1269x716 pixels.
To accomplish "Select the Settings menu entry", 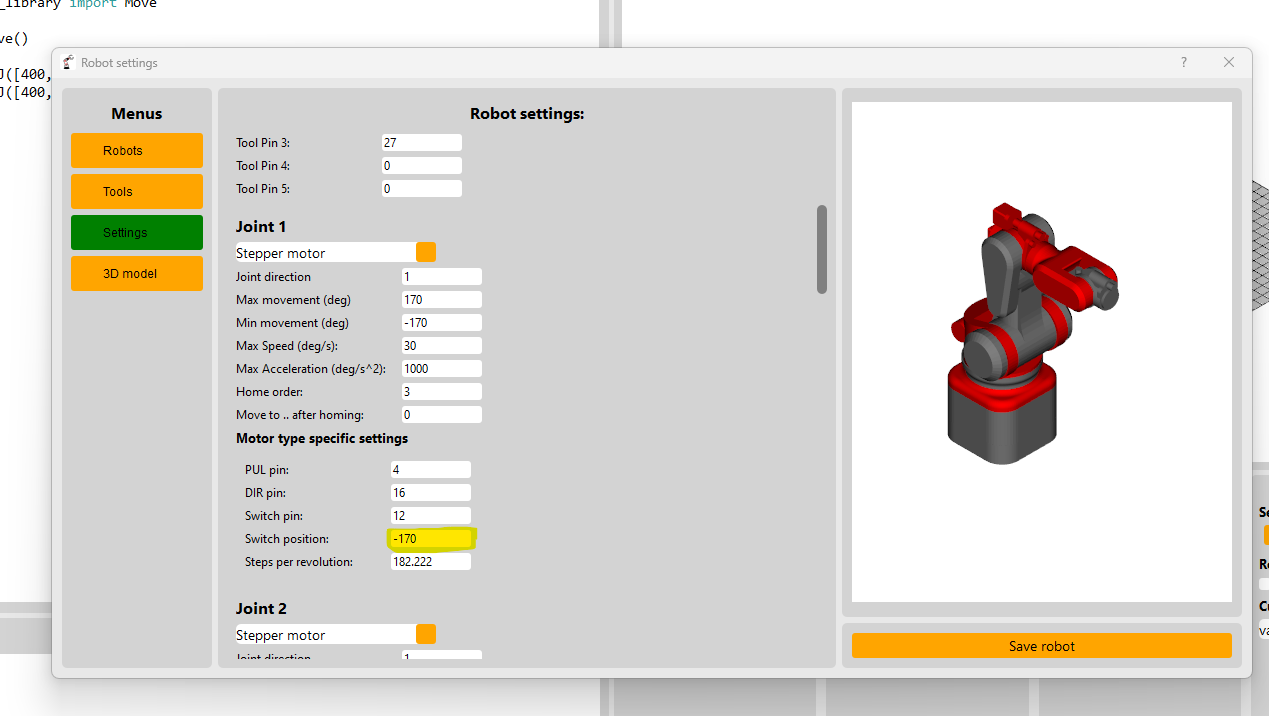I will 136,232.
